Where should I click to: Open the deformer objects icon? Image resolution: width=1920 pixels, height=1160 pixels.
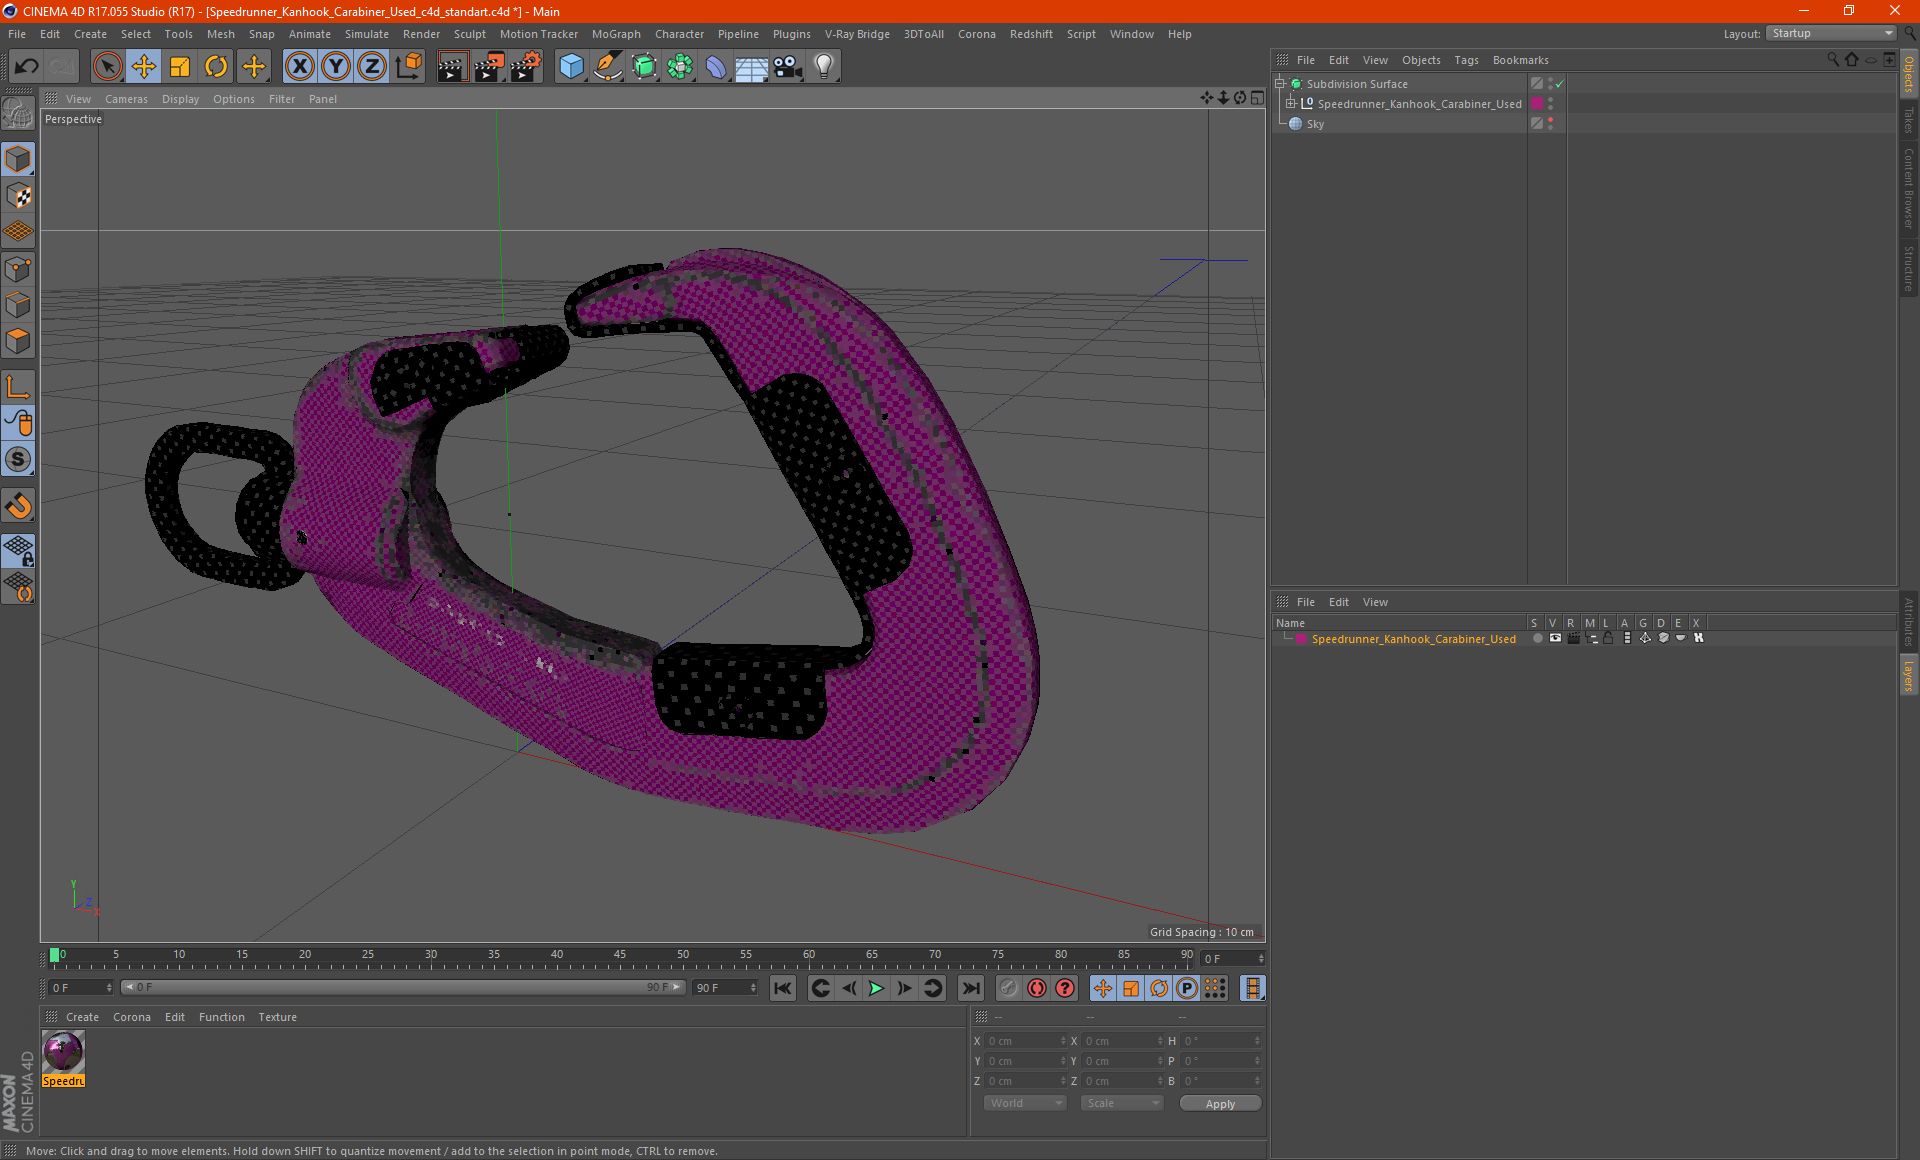click(x=716, y=66)
